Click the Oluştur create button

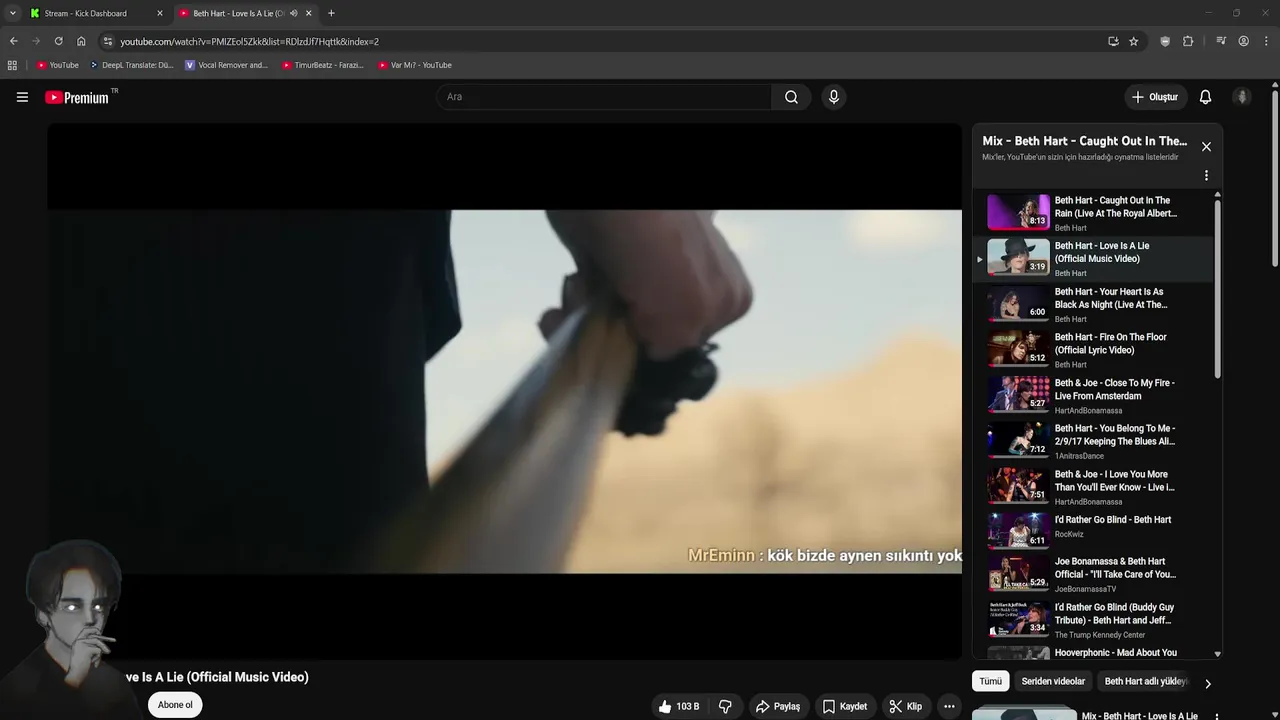[1154, 97]
